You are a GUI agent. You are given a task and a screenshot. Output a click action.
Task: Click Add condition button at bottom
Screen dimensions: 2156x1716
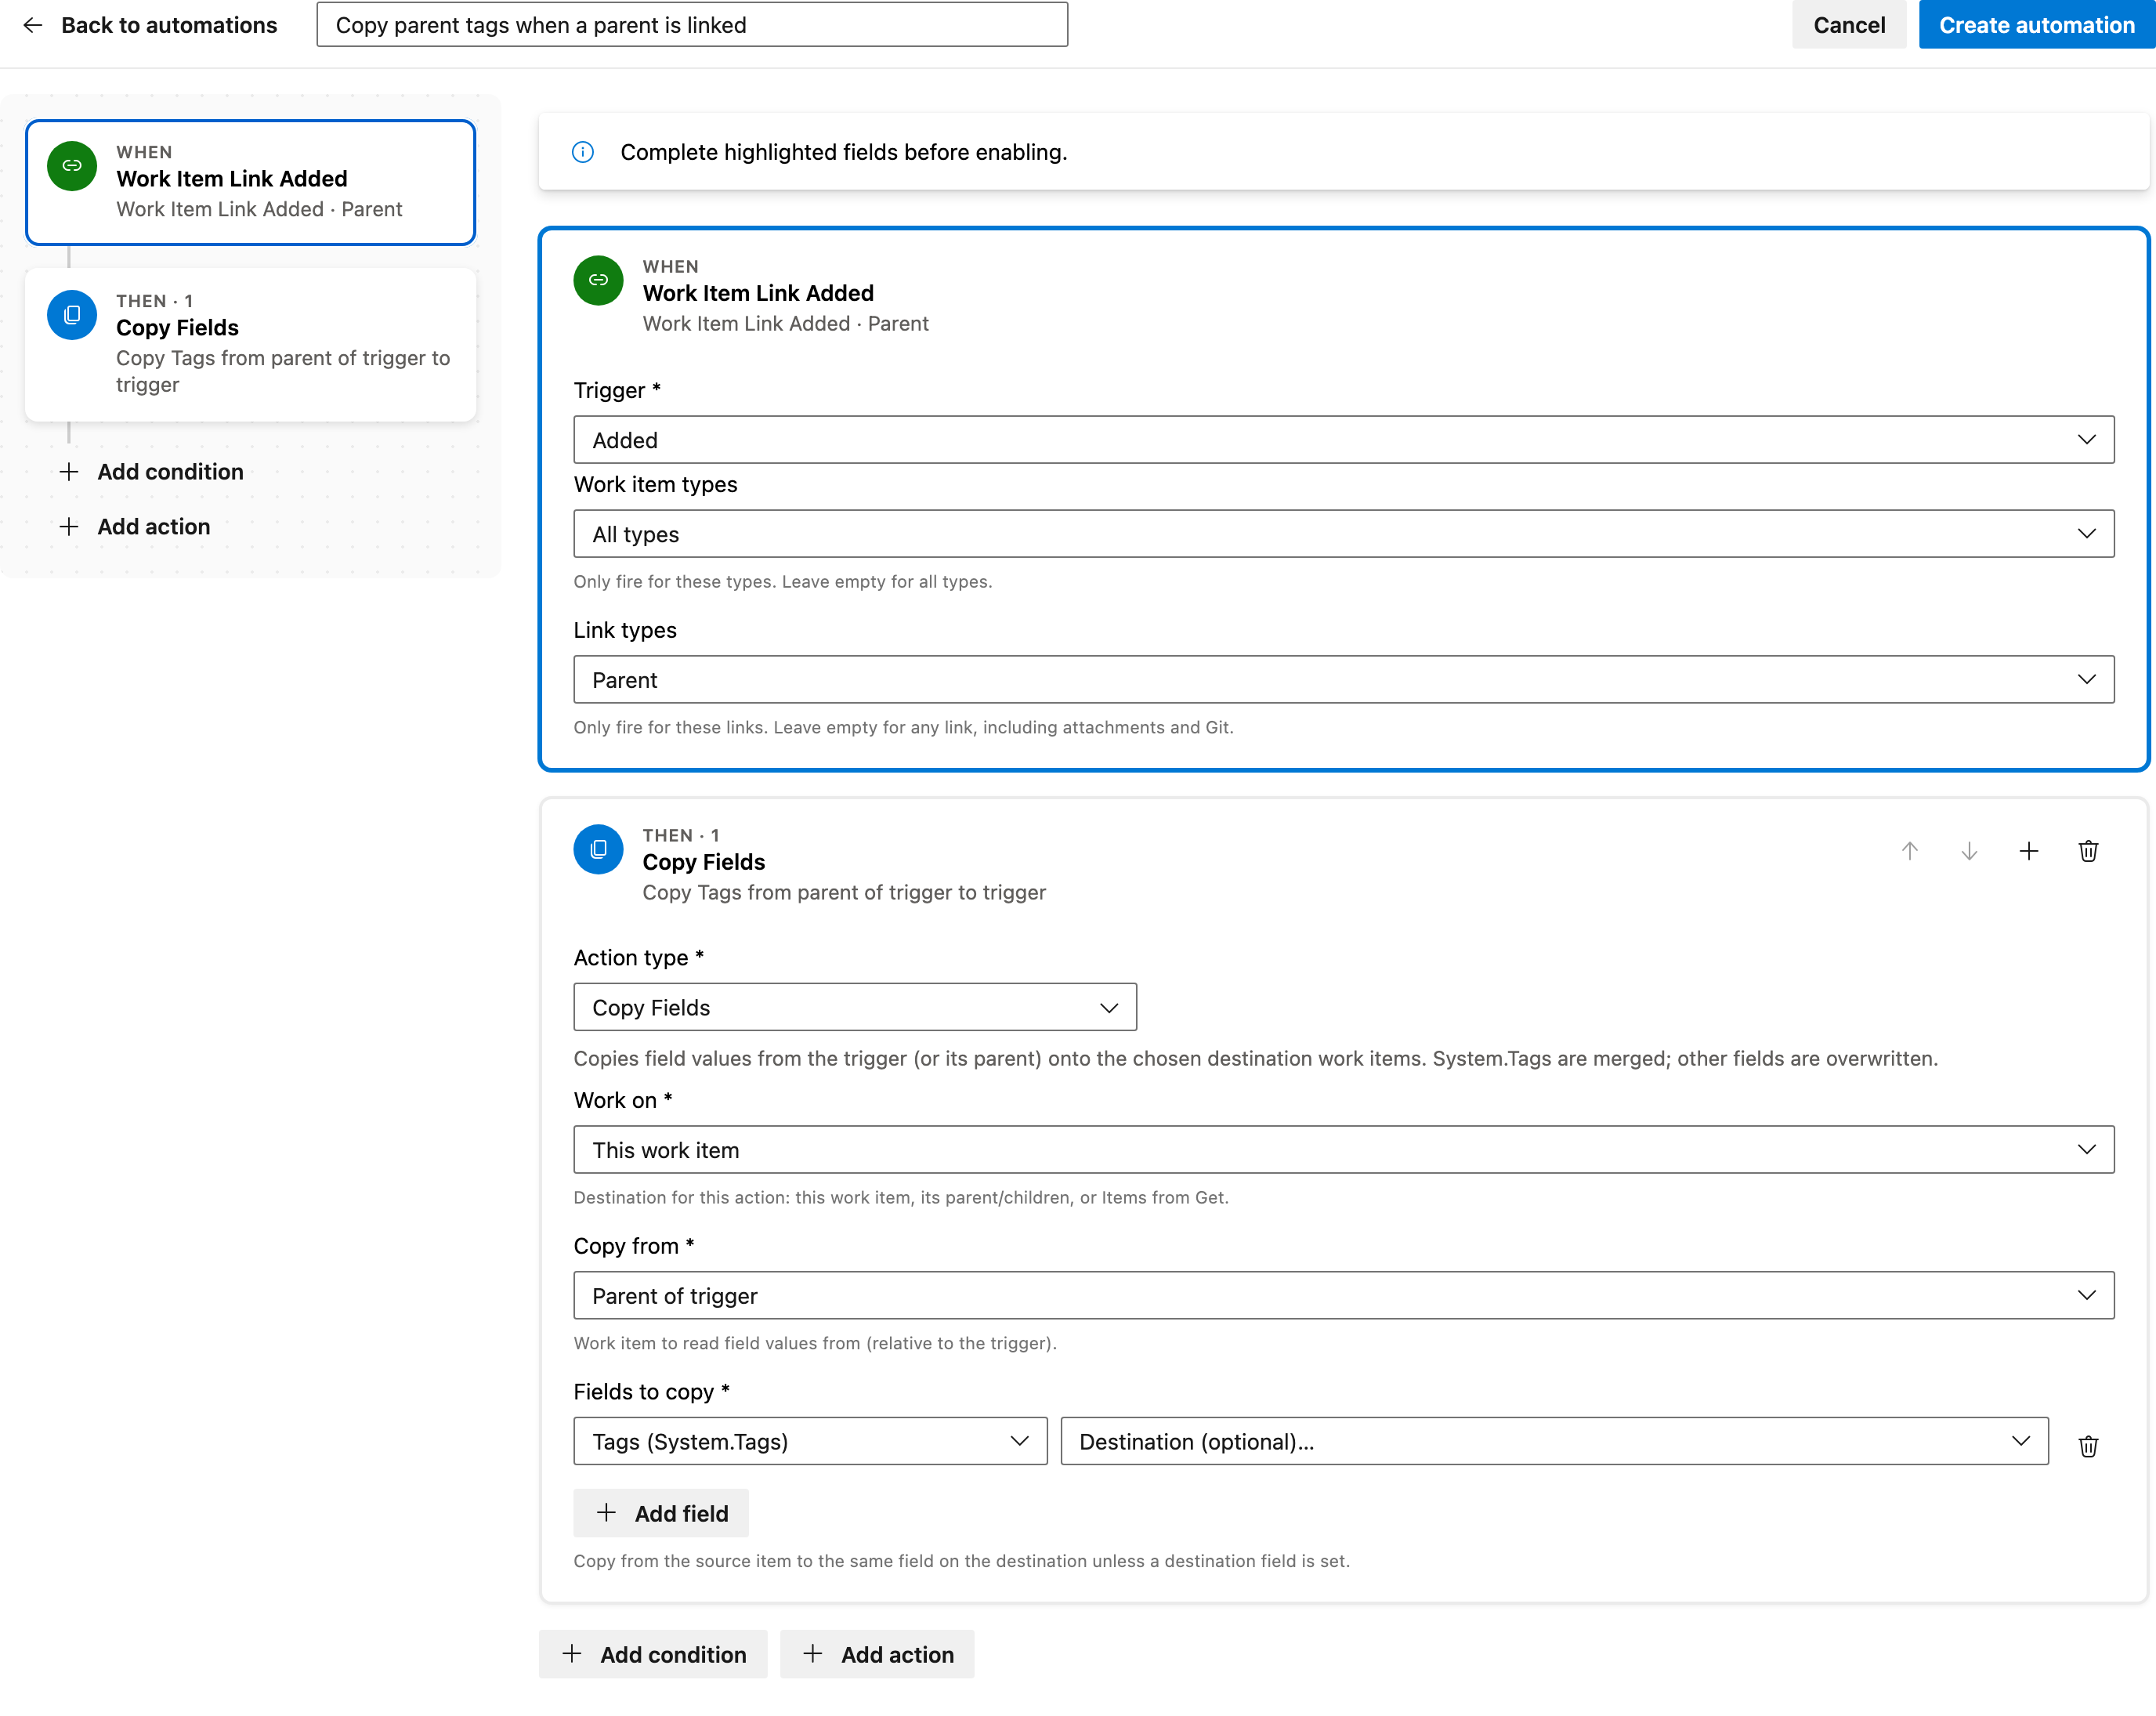(653, 1655)
